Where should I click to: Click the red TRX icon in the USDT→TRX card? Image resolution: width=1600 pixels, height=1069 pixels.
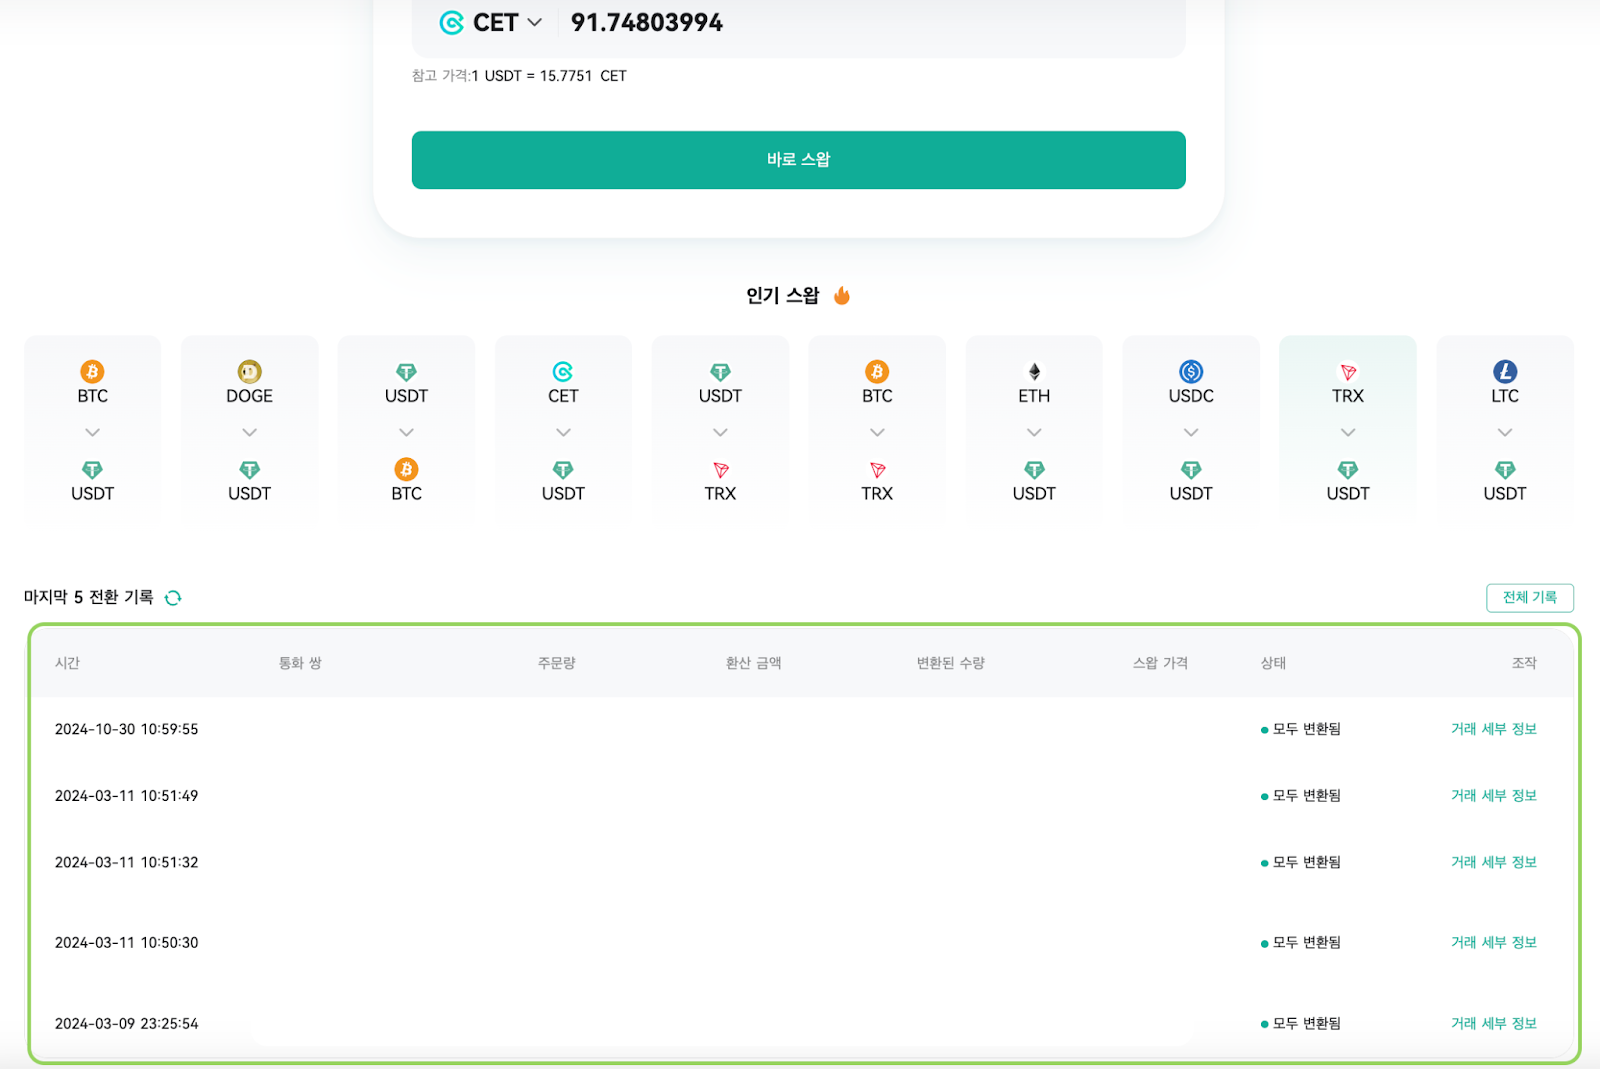pyautogui.click(x=720, y=471)
